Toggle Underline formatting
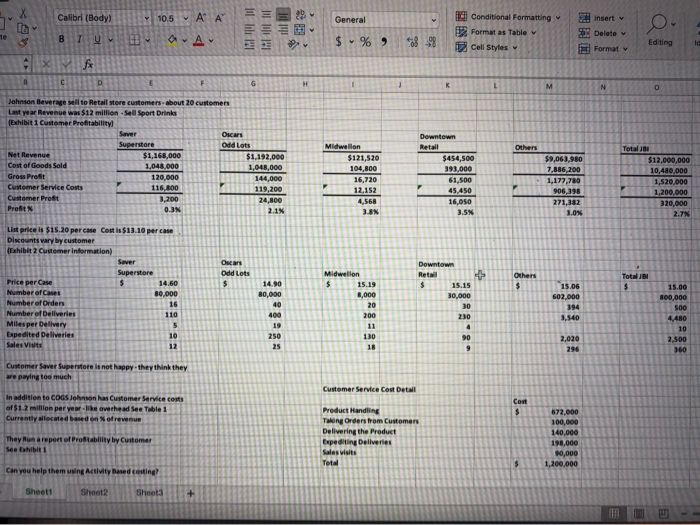The image size is (700, 525). click(97, 40)
